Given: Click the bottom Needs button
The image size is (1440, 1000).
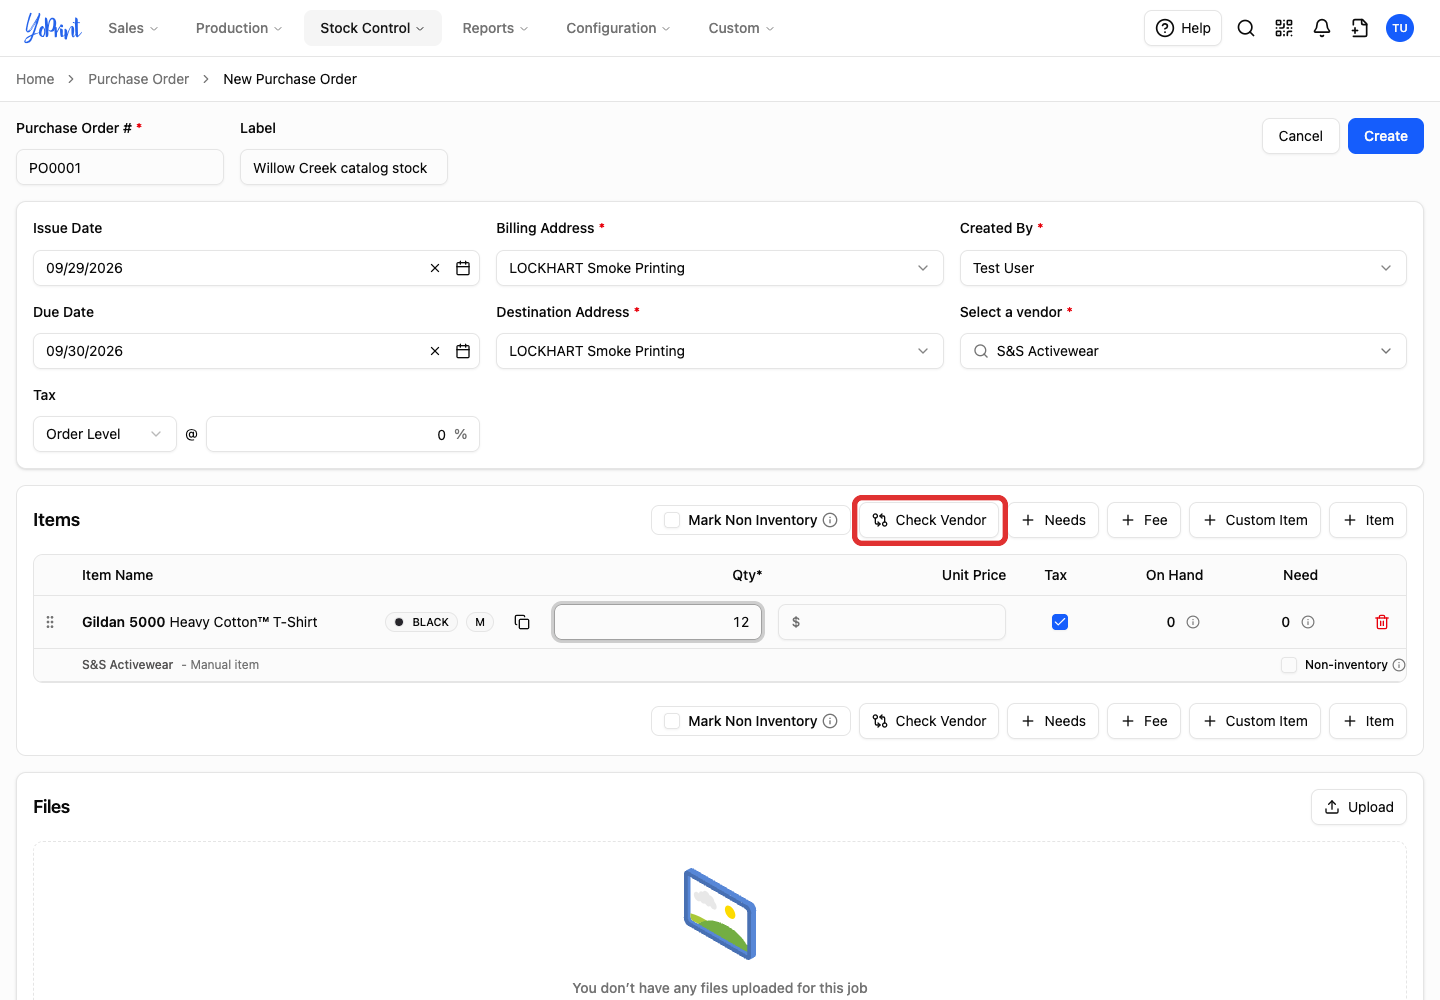Looking at the screenshot, I should [1053, 721].
